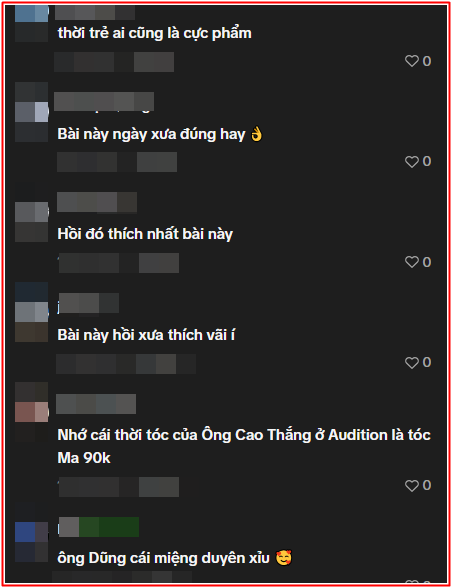452x588 pixels.
Task: Click reply row under 'Bài này hồi xưa thích vãi í'
Action: pyautogui.click(x=126, y=364)
